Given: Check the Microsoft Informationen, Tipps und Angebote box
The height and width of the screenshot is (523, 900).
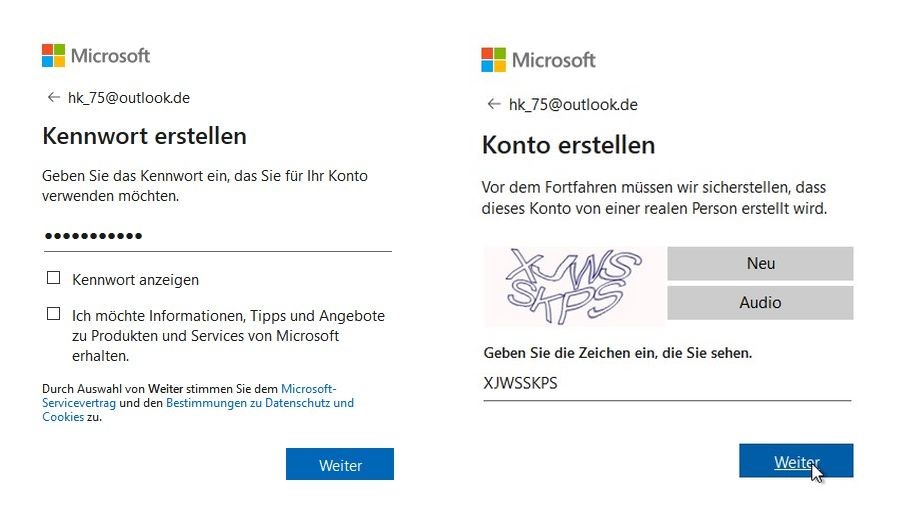Looking at the screenshot, I should point(53,313).
